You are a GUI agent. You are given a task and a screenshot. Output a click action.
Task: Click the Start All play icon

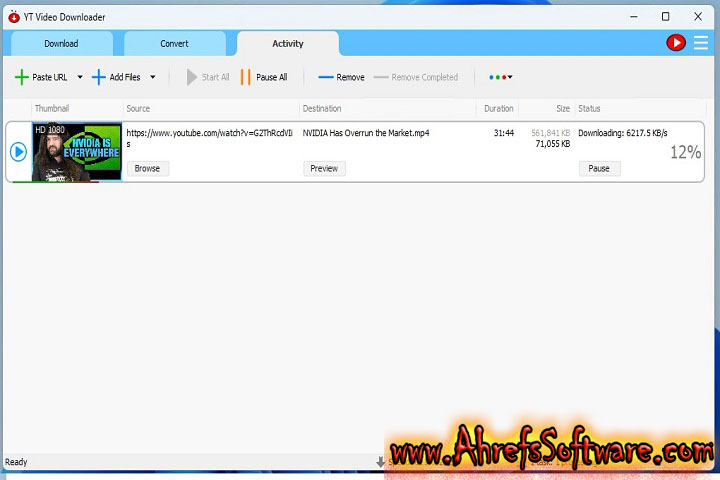coord(192,77)
